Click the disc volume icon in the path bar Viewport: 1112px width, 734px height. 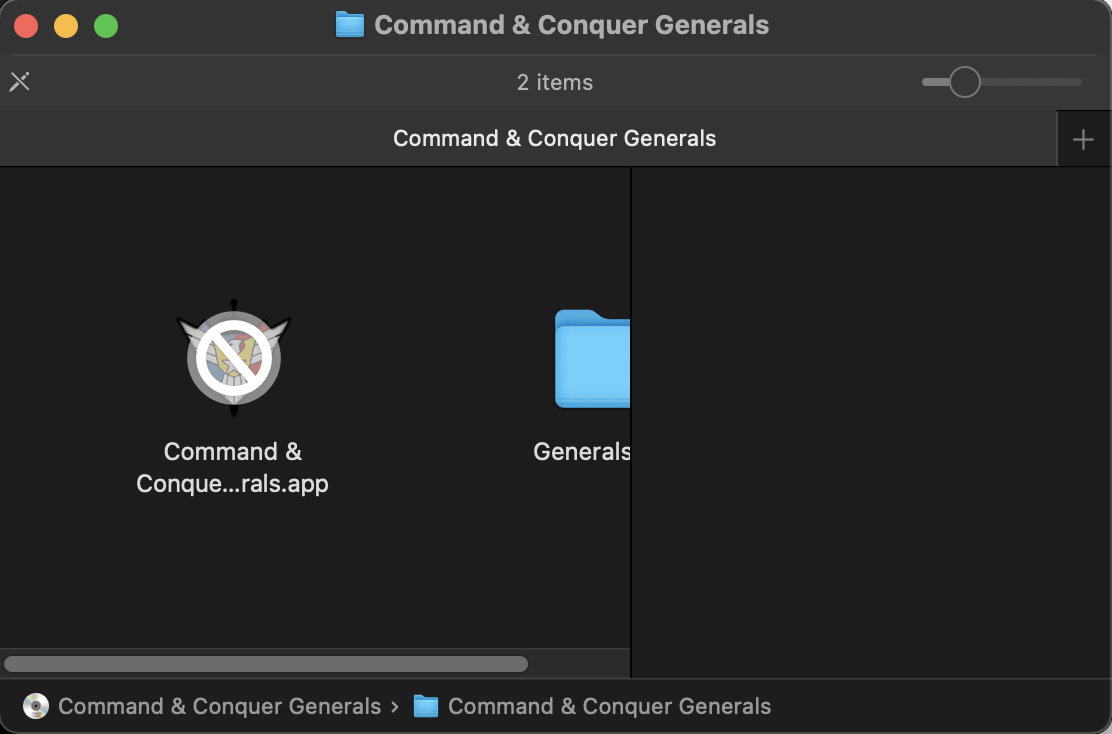(36, 706)
